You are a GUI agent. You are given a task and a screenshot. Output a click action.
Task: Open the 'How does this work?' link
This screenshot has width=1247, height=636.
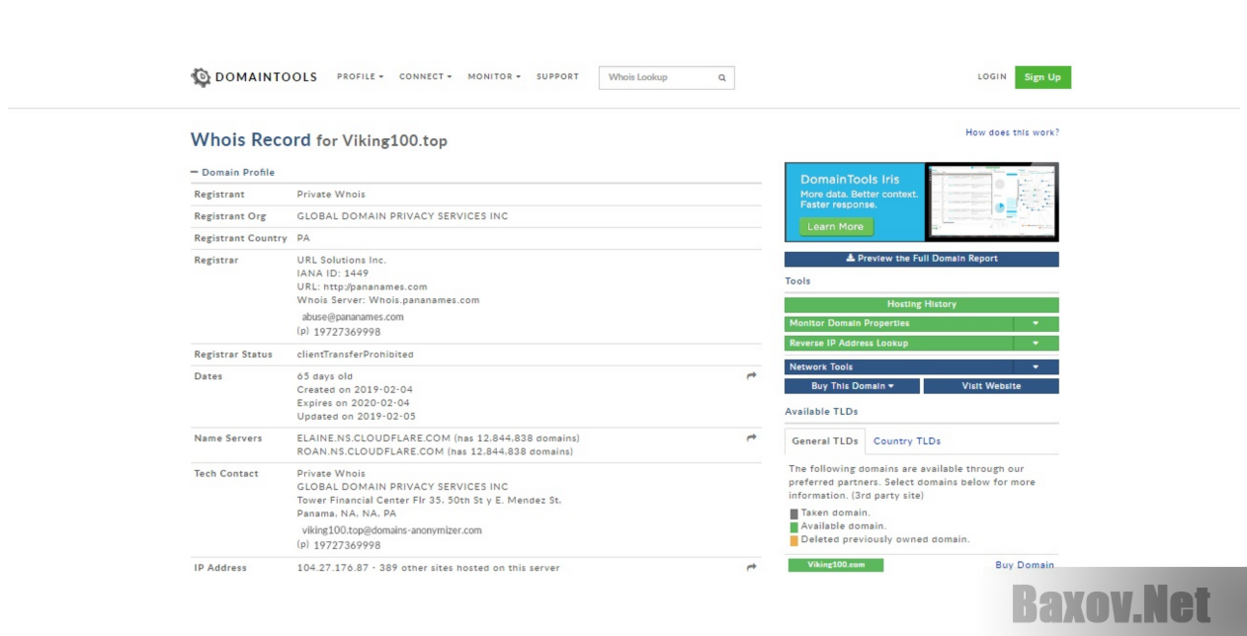click(x=1012, y=132)
